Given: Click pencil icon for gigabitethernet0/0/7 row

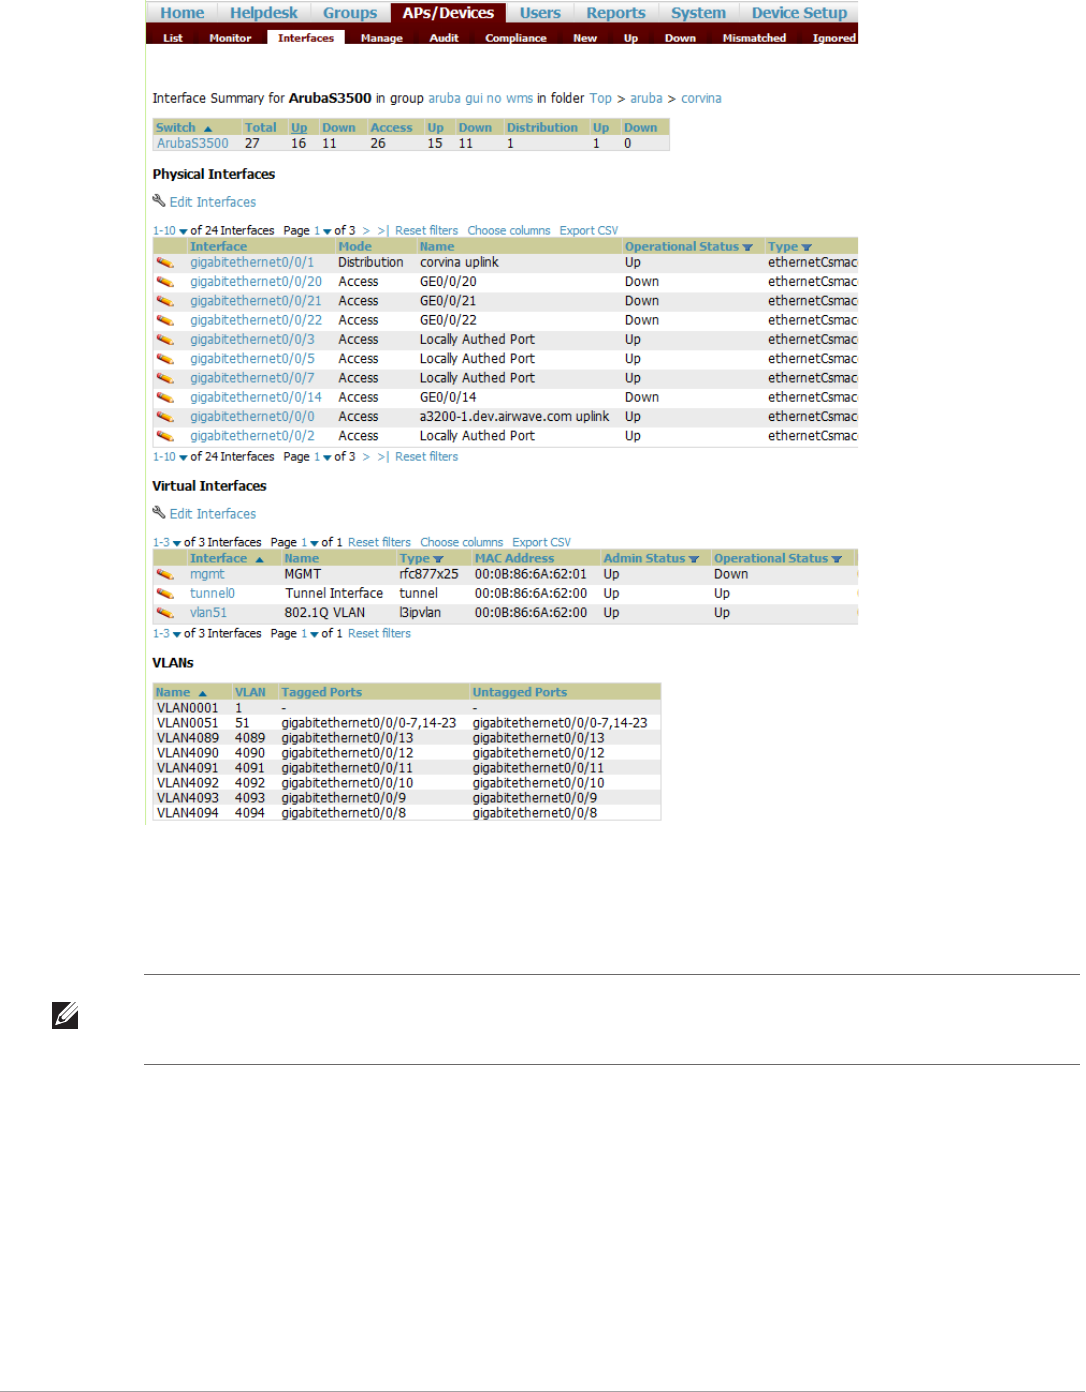Looking at the screenshot, I should [x=165, y=379].
